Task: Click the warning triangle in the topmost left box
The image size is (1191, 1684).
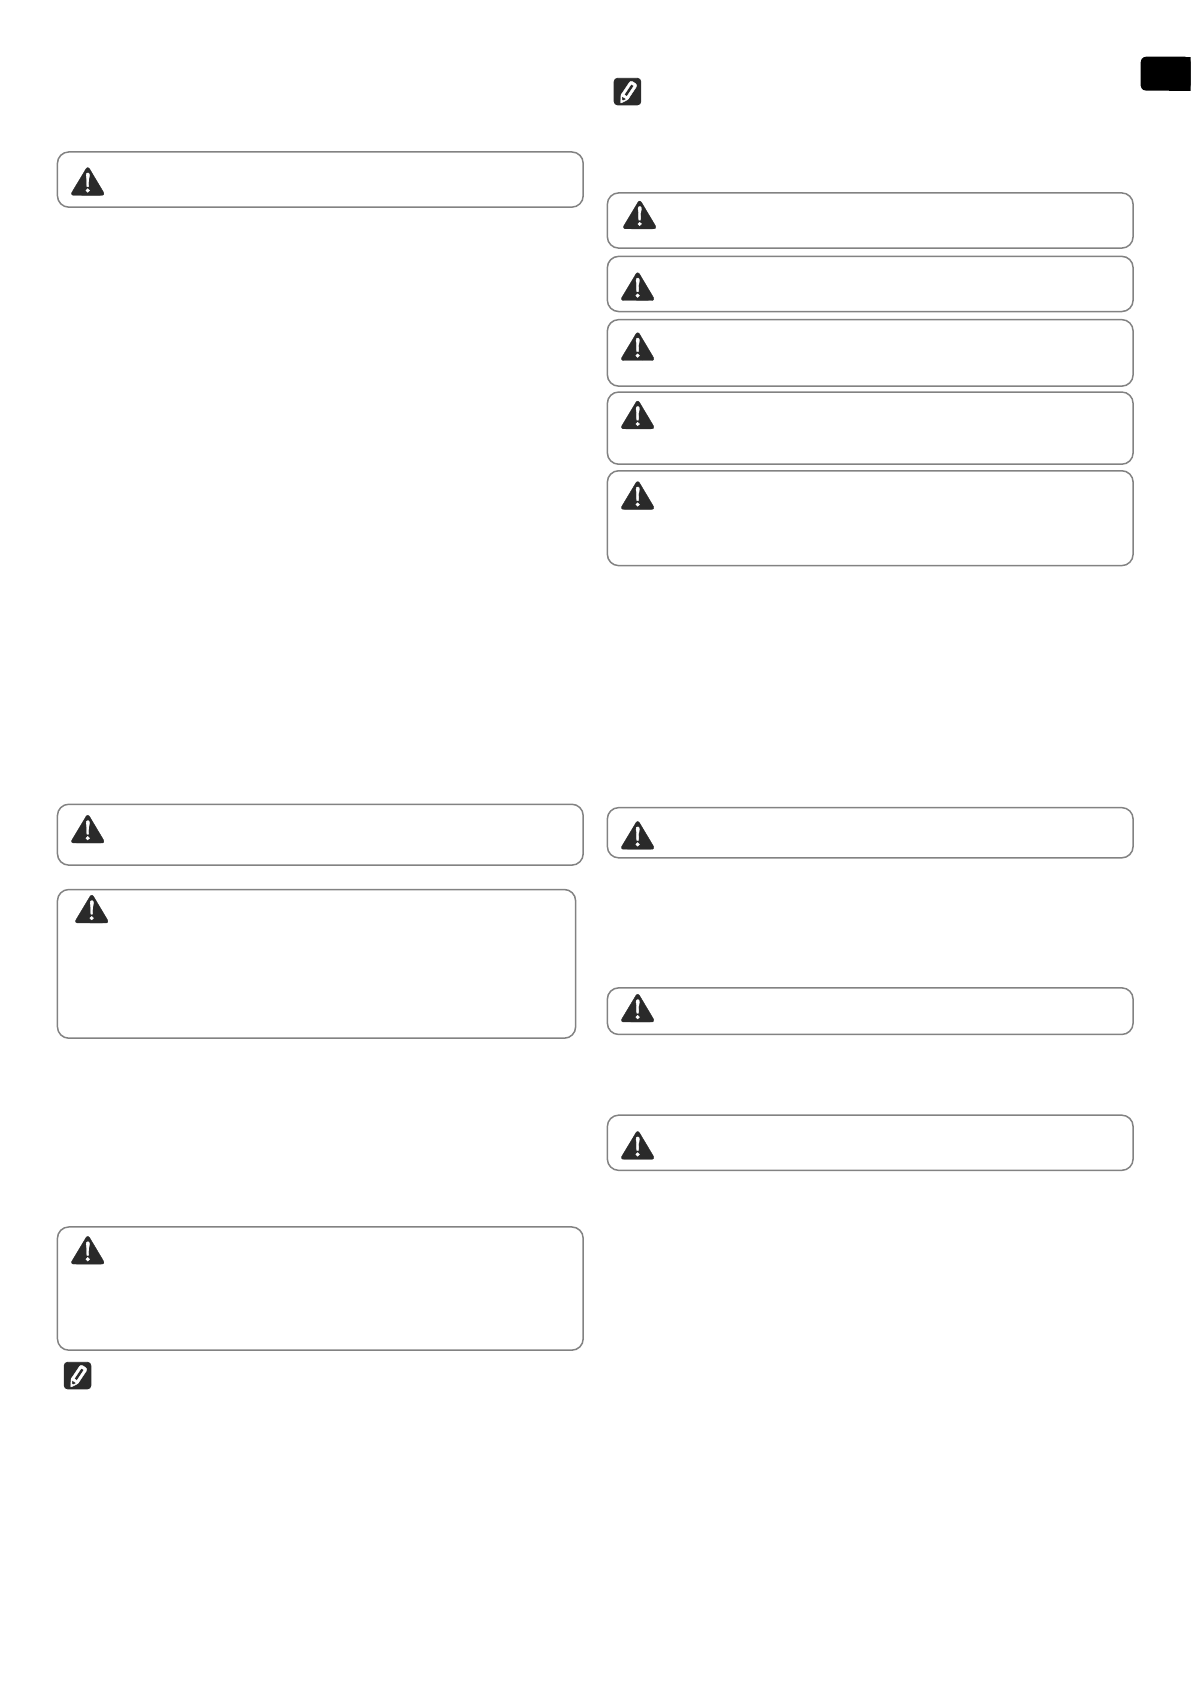Action: [88, 181]
